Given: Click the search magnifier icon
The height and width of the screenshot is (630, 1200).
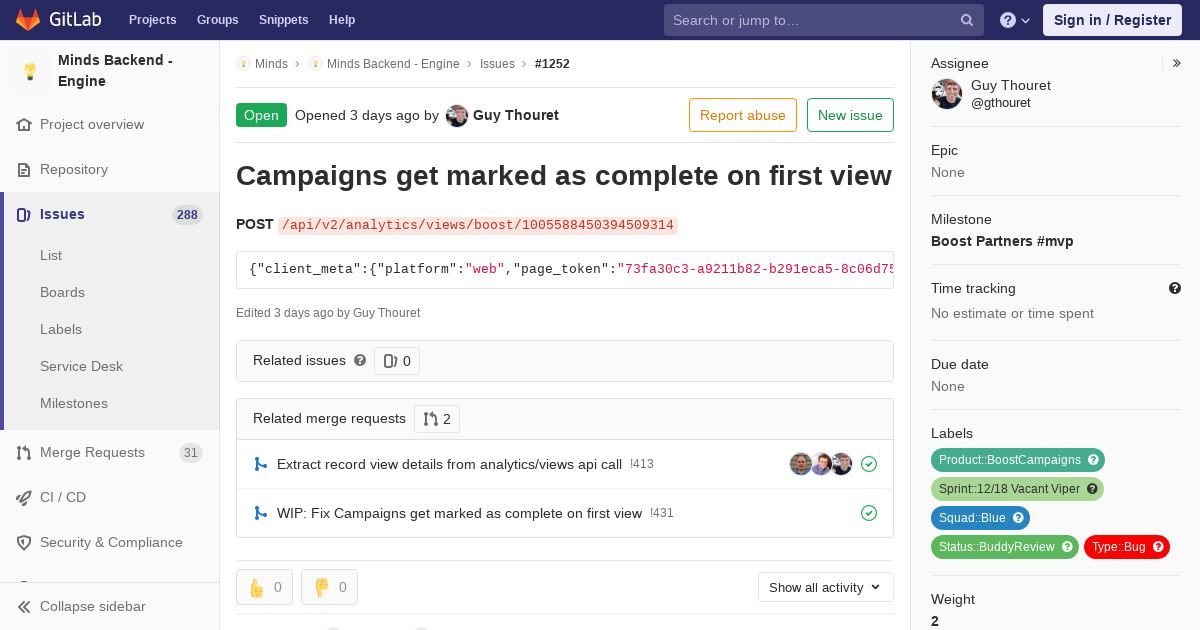Looking at the screenshot, I should pyautogui.click(x=967, y=20).
